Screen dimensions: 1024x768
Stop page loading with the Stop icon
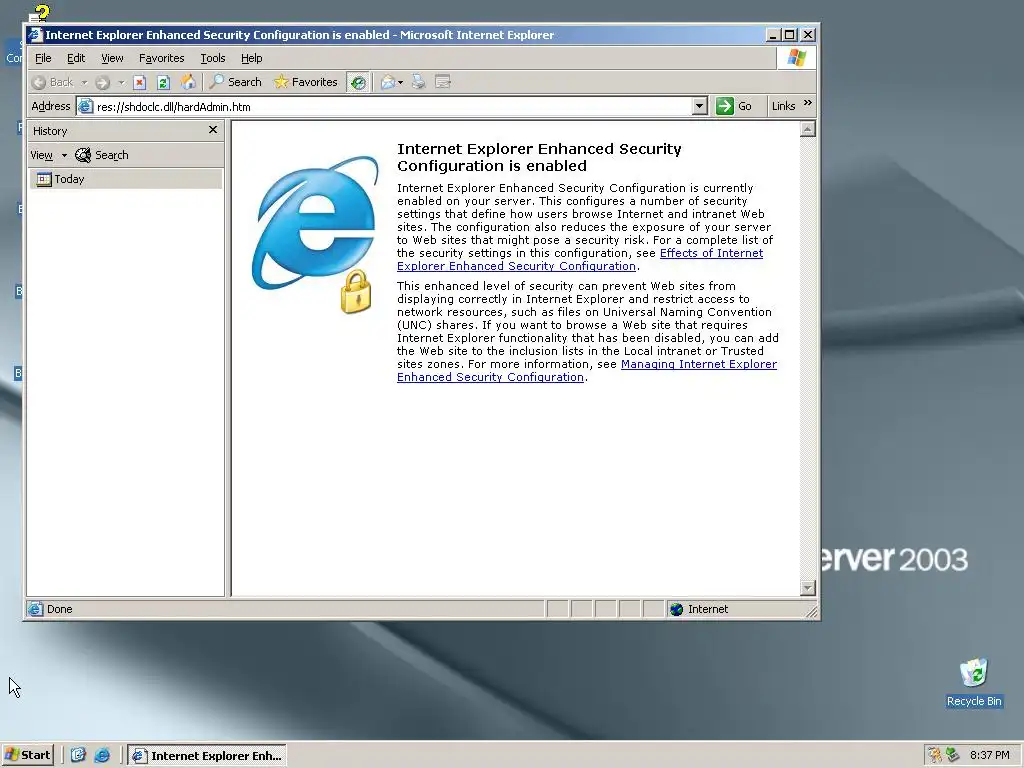point(139,82)
